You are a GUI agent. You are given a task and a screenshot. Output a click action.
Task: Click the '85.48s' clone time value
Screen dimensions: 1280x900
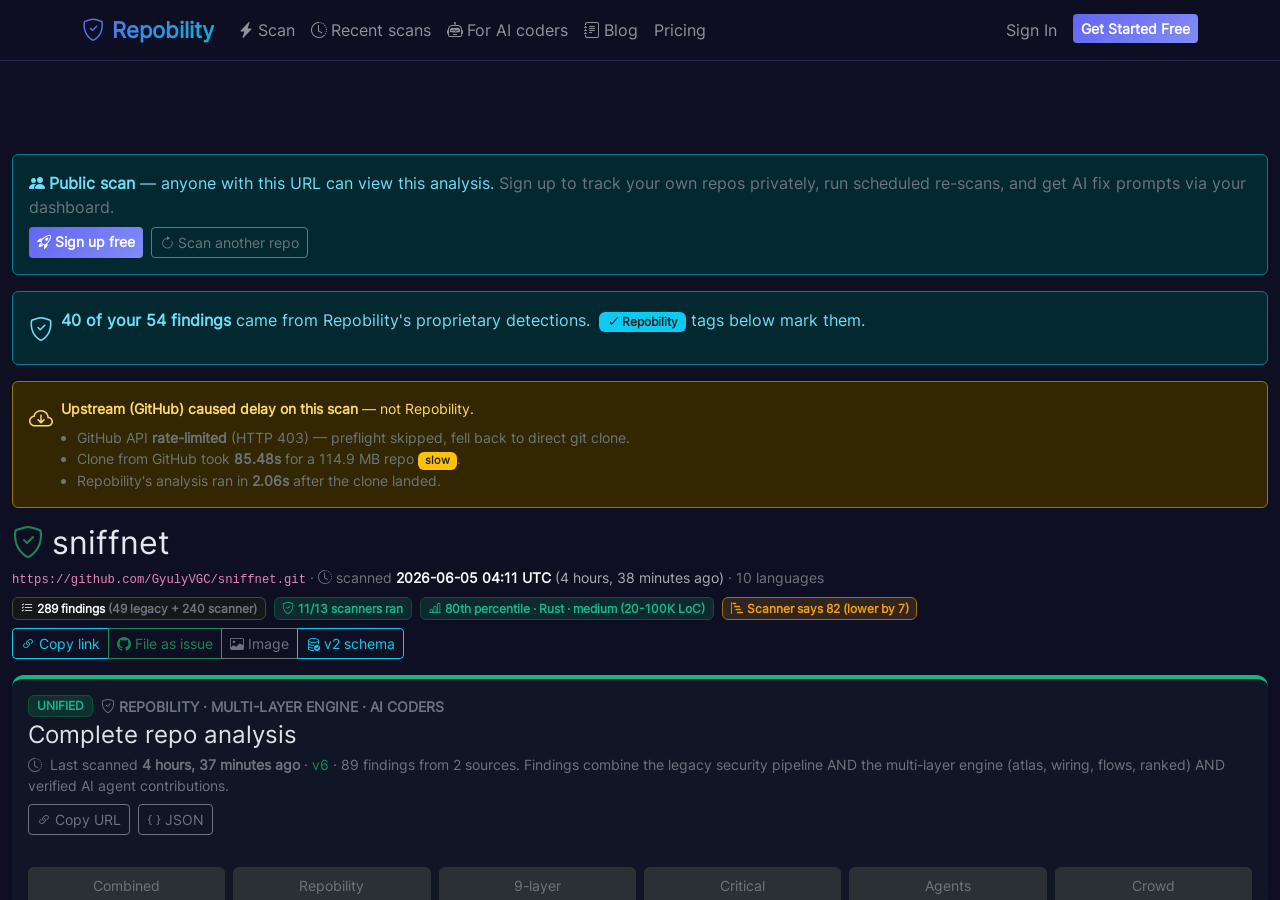pyautogui.click(x=258, y=459)
